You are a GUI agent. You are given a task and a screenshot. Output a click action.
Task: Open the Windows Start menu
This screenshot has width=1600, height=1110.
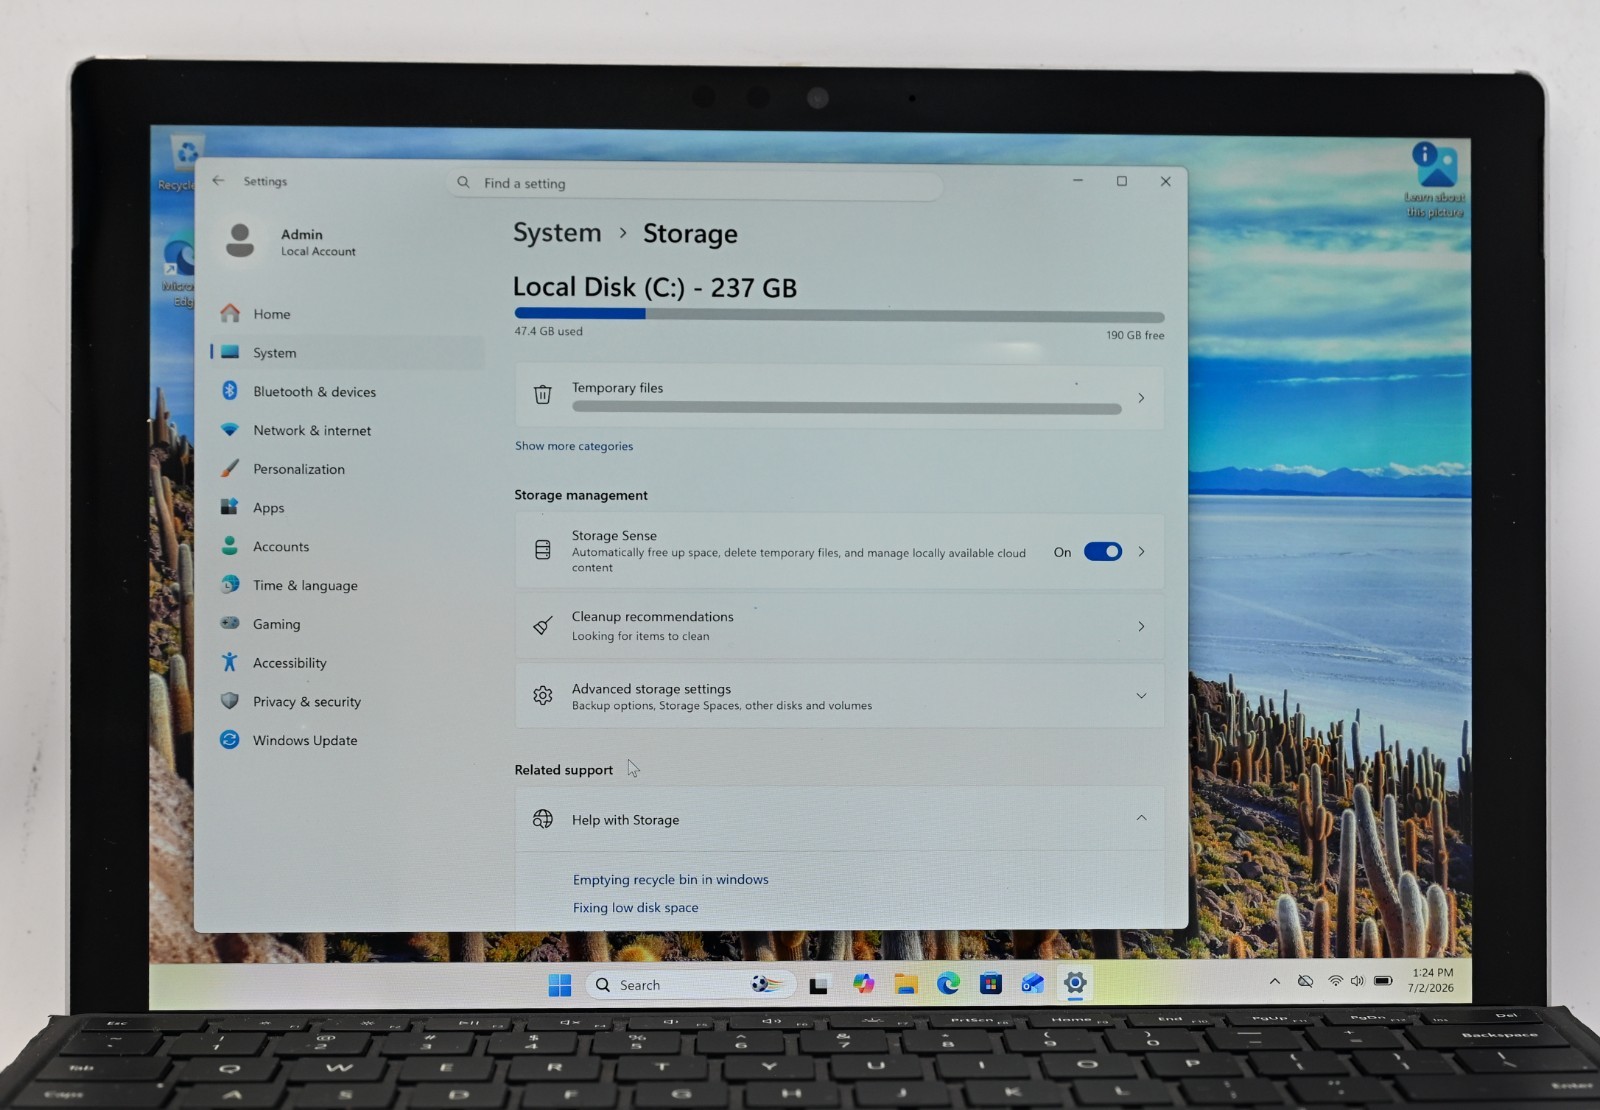[560, 985]
